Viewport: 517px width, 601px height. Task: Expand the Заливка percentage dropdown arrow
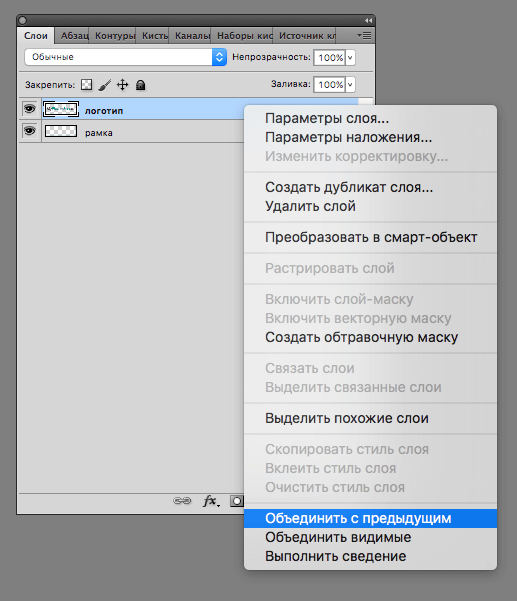coord(350,84)
